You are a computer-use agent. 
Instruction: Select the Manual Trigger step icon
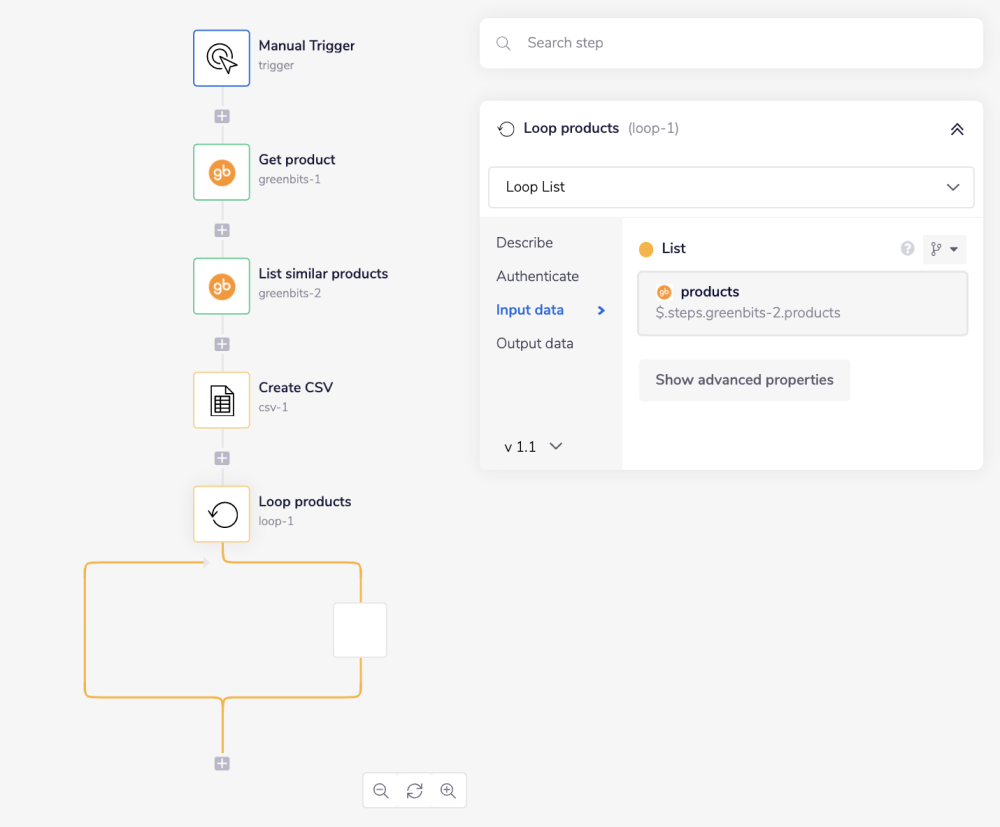pyautogui.click(x=221, y=58)
